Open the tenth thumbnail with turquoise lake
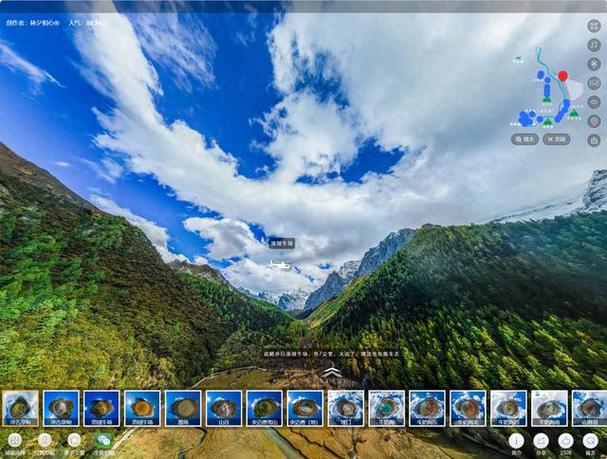Viewport: 607px width, 459px height. (x=386, y=408)
